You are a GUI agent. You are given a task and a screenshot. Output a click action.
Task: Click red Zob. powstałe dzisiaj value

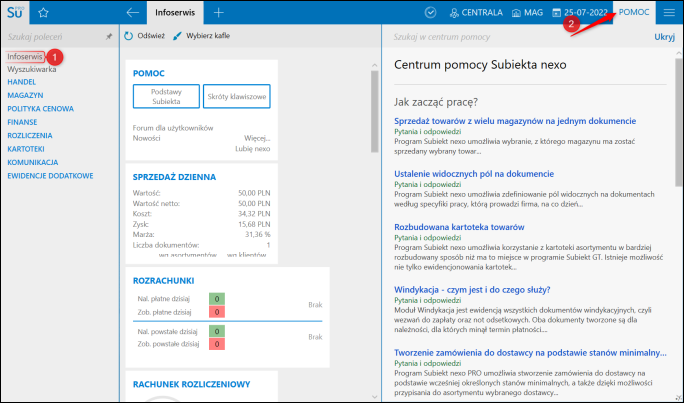pyautogui.click(x=217, y=344)
